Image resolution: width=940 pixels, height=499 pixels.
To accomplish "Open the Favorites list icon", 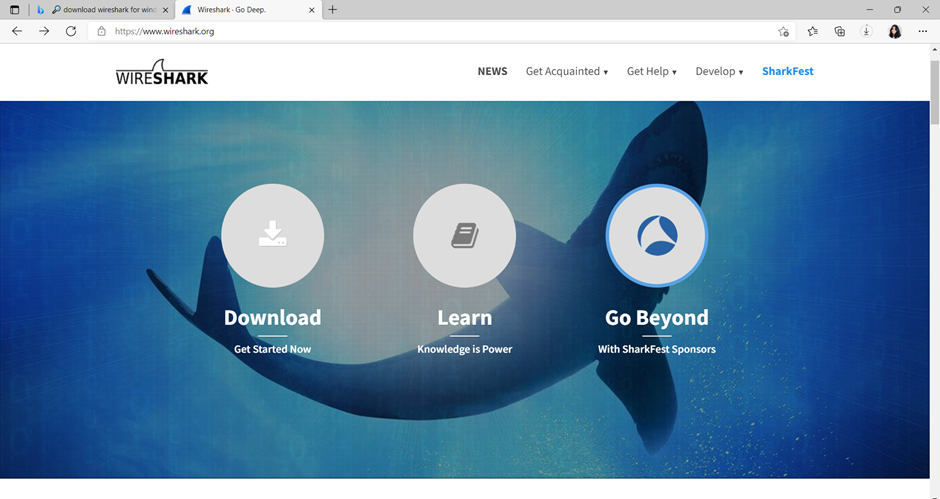I will [x=812, y=31].
